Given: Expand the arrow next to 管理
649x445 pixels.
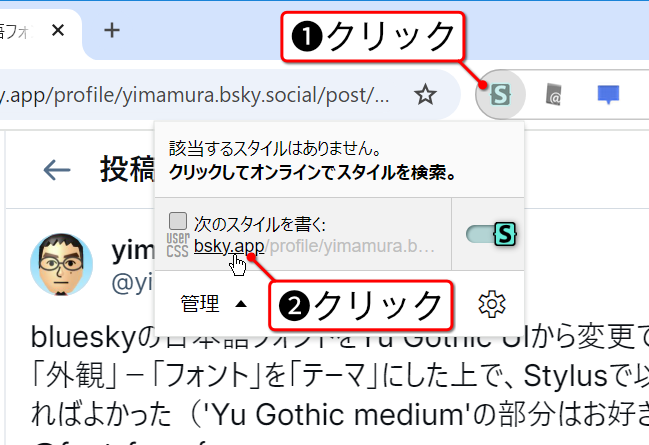Looking at the screenshot, I should point(240,304).
